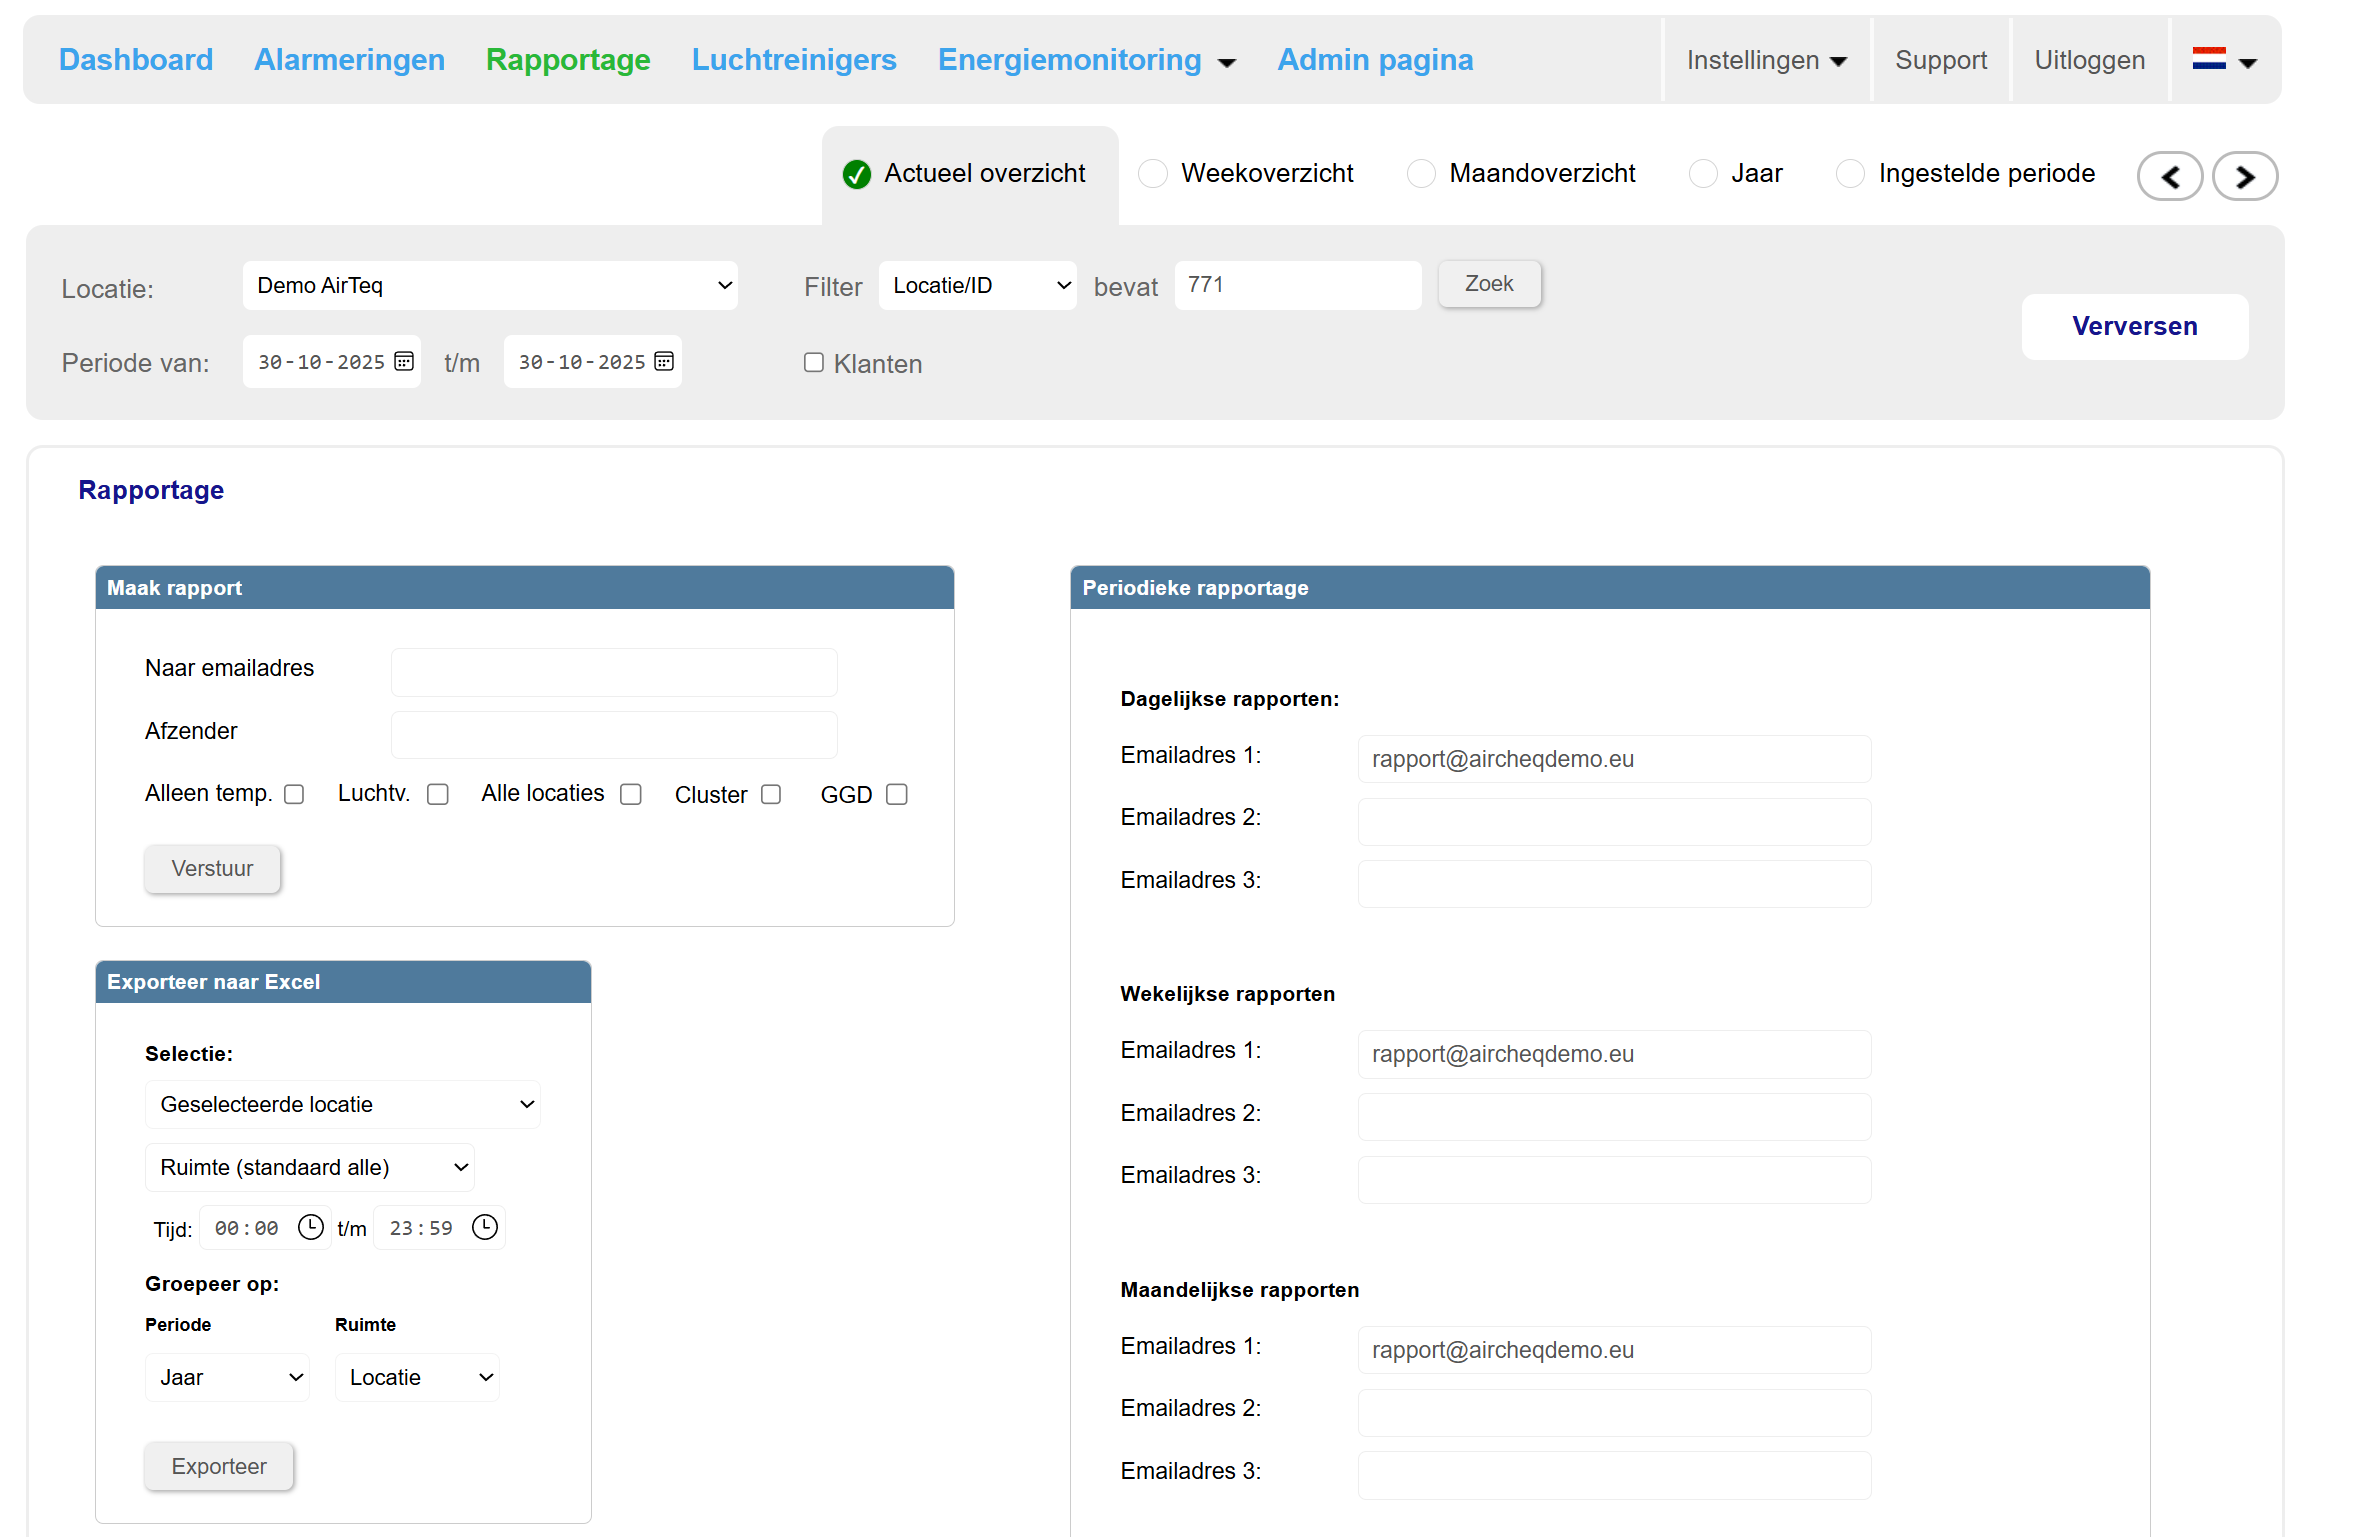Click clock icon of export end time
This screenshot has width=2355, height=1537.
485,1227
